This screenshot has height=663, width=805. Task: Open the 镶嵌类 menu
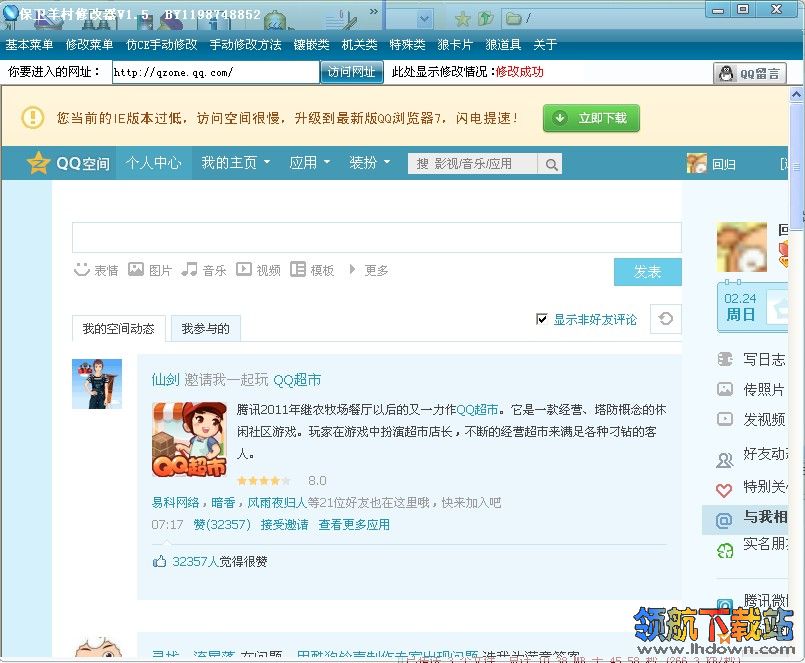tap(312, 45)
